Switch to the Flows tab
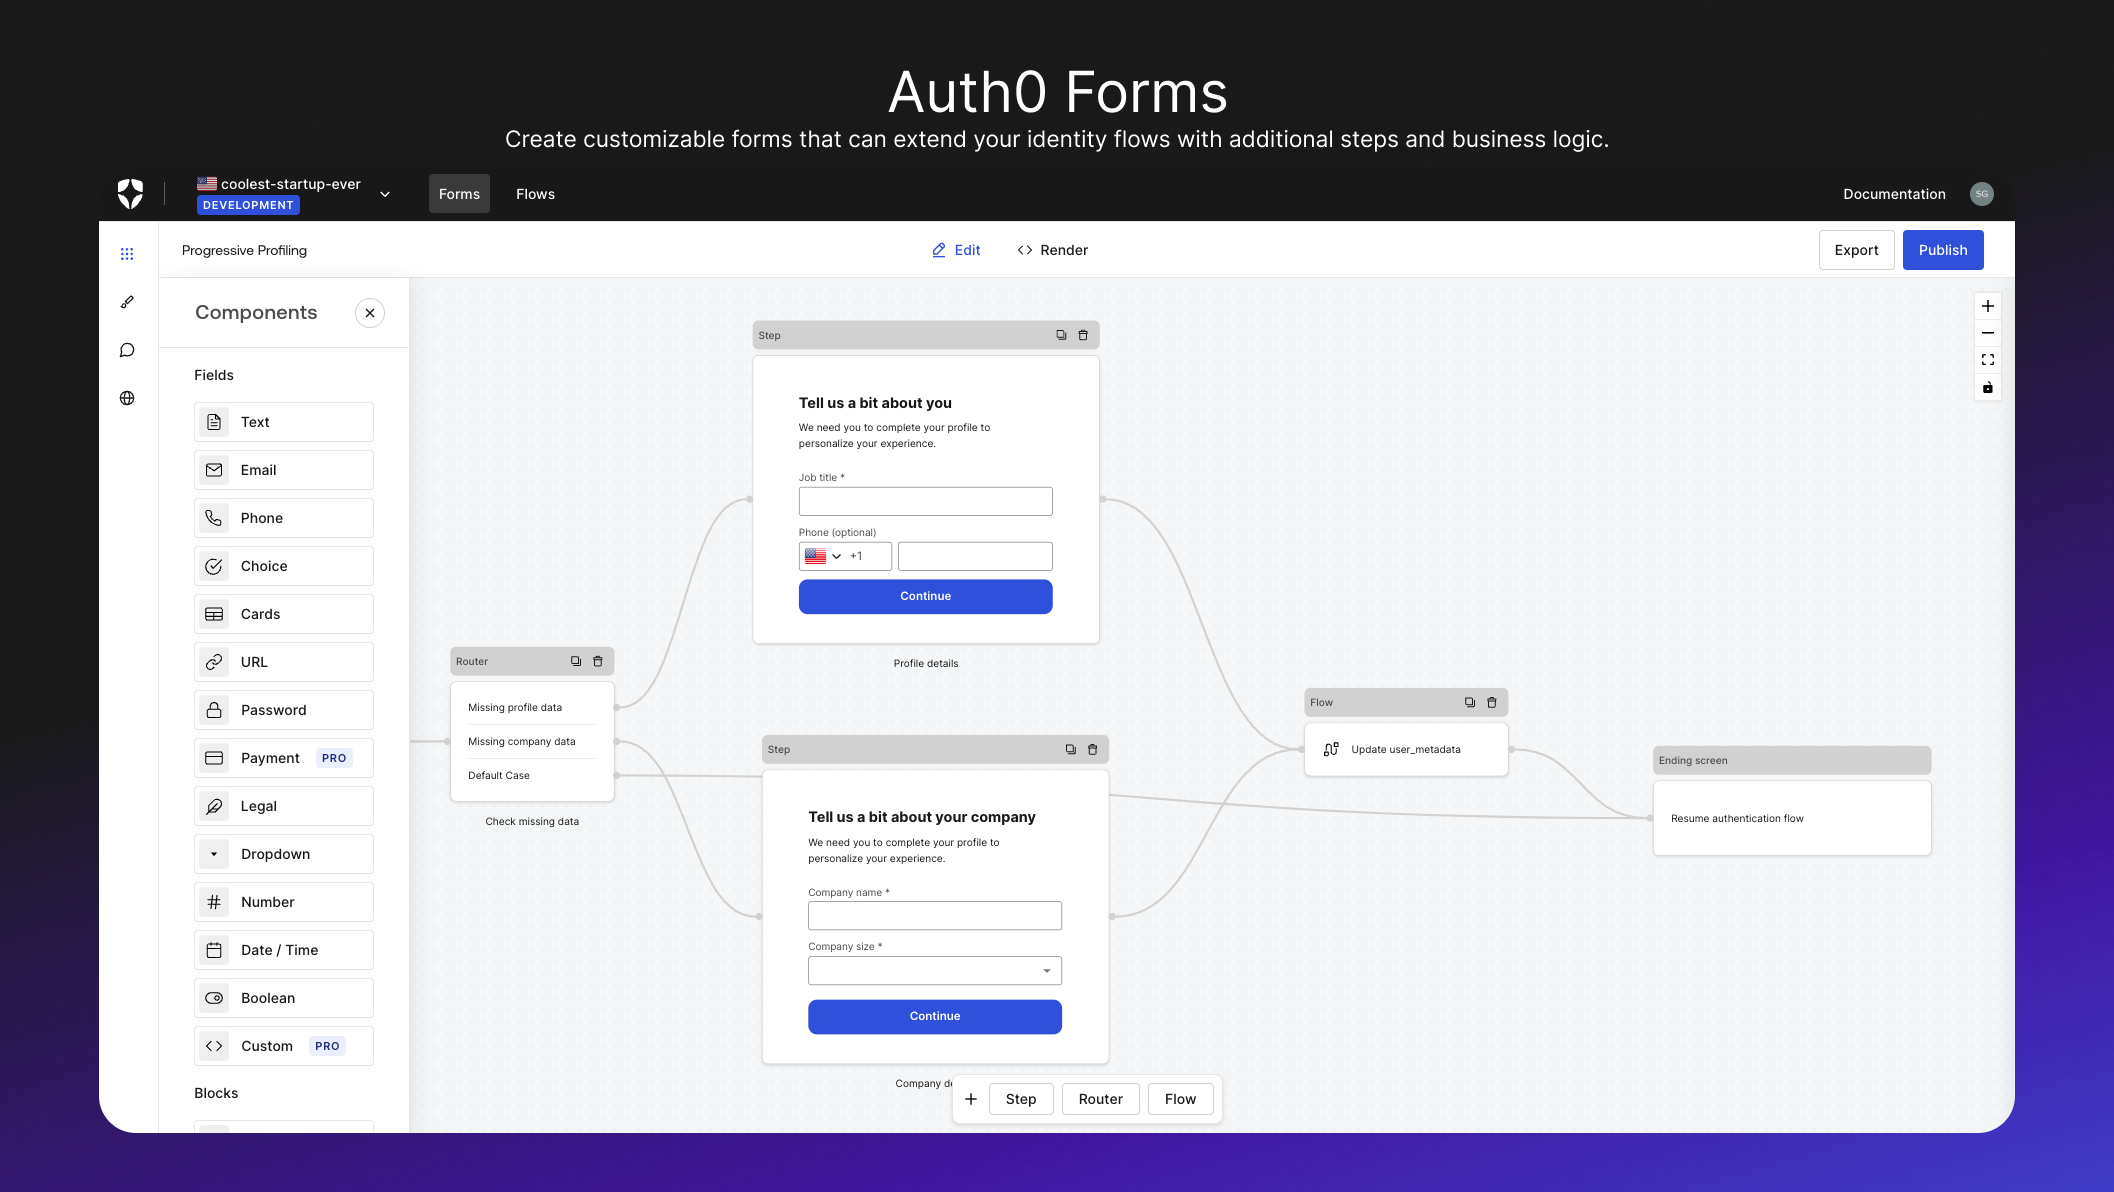Screen dimensions: 2114x1192 pyautogui.click(x=535, y=194)
